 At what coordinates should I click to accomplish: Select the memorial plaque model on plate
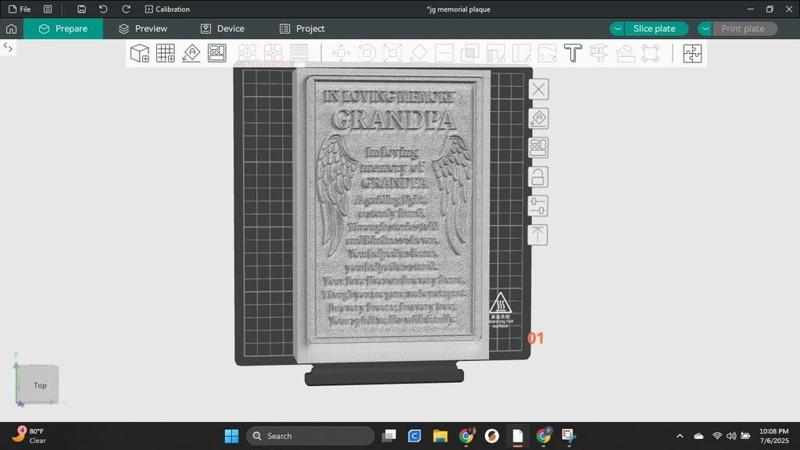[393, 214]
